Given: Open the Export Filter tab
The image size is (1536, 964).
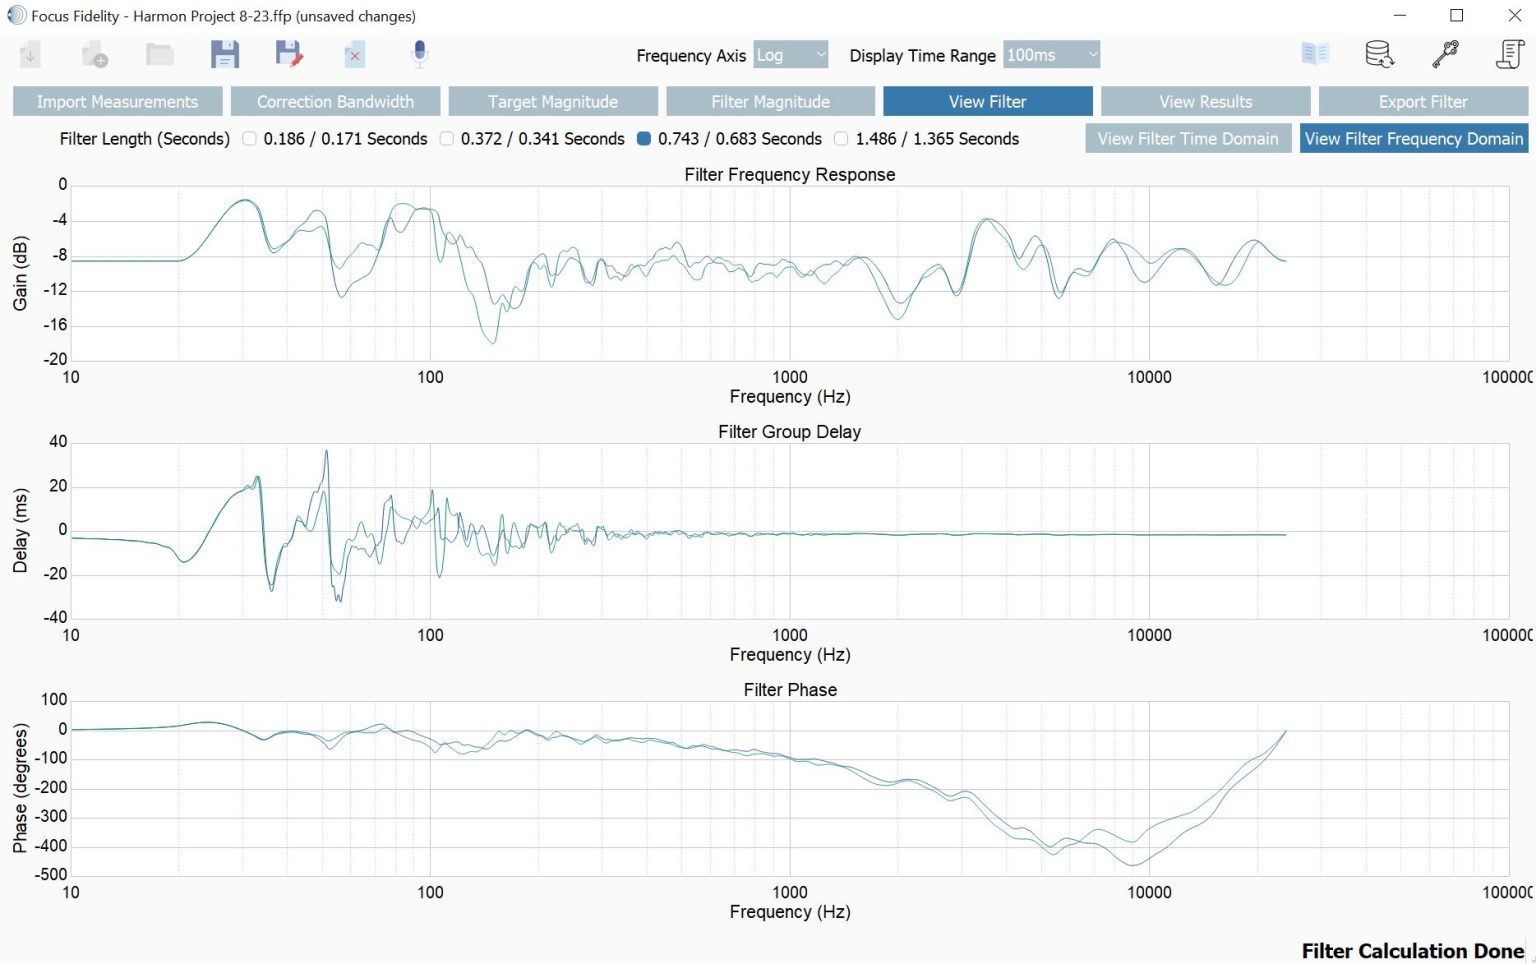Looking at the screenshot, I should (x=1423, y=102).
